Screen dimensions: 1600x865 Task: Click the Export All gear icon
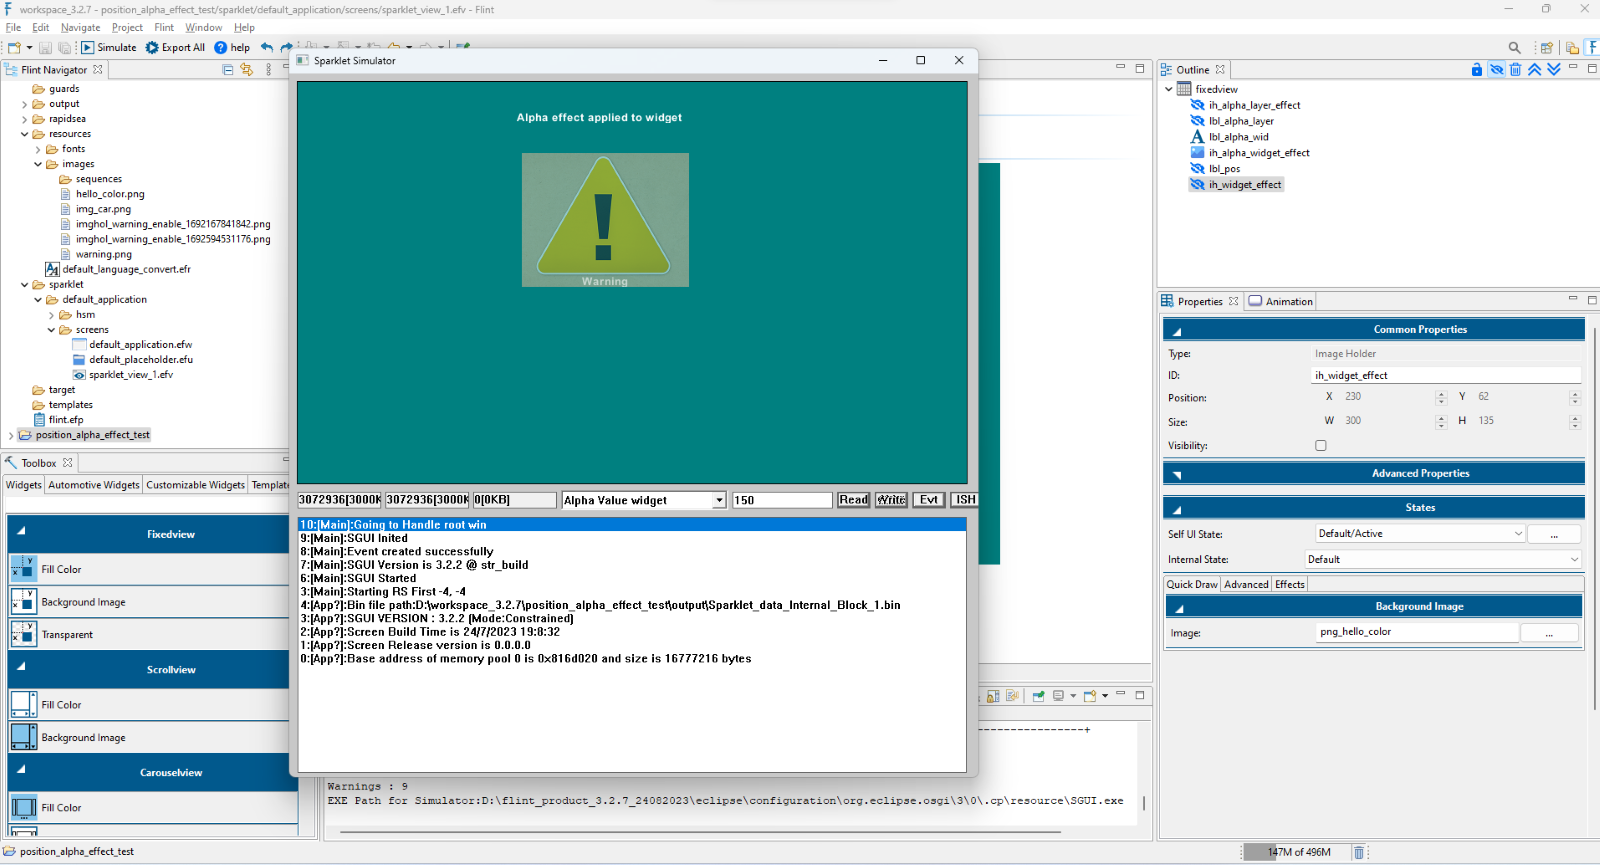(152, 47)
